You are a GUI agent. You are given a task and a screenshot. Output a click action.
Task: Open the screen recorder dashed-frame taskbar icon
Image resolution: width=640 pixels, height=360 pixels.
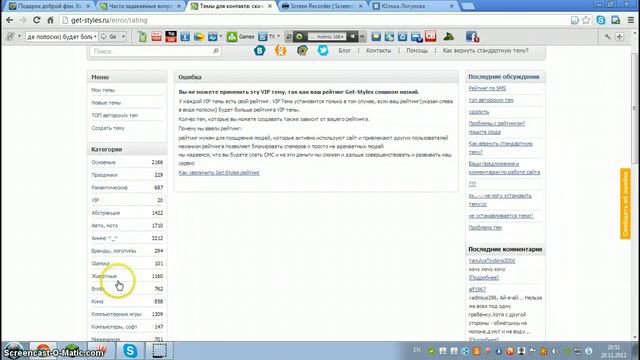point(159,351)
